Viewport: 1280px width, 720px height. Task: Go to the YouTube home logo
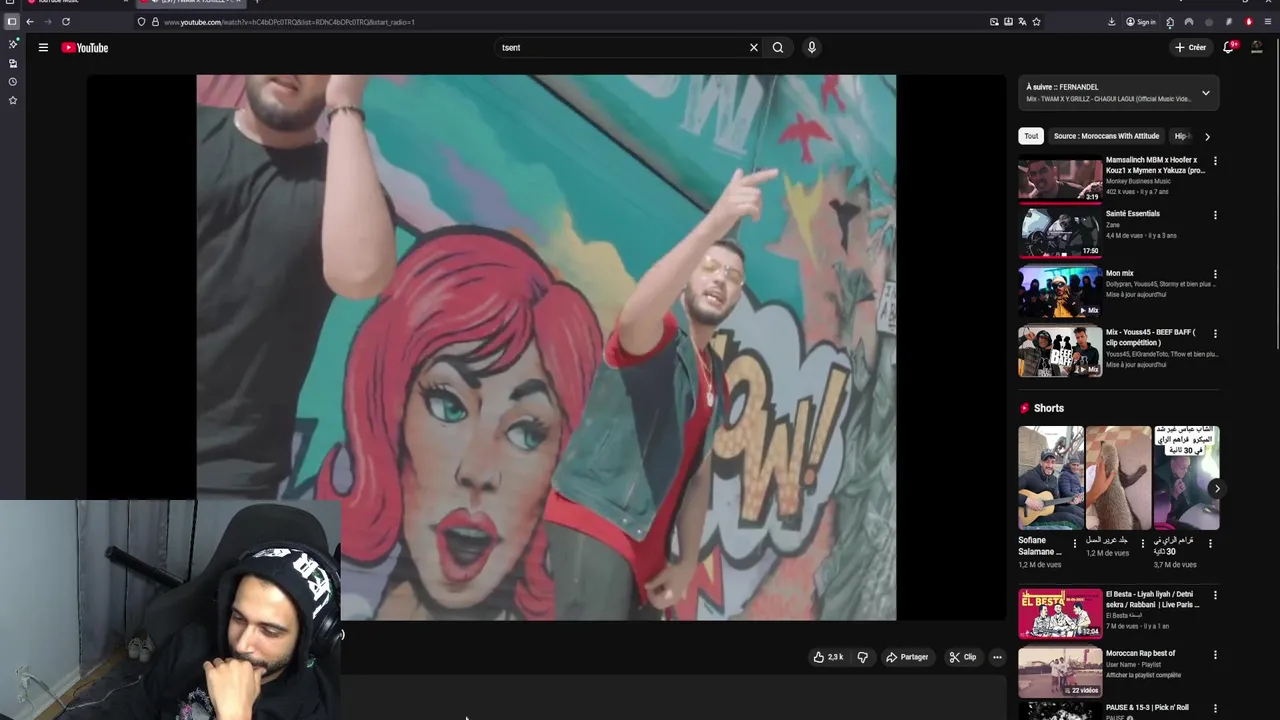tap(85, 47)
